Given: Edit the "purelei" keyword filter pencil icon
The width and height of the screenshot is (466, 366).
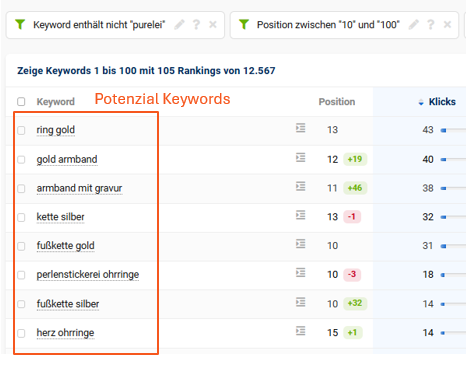Looking at the screenshot, I should tap(179, 24).
